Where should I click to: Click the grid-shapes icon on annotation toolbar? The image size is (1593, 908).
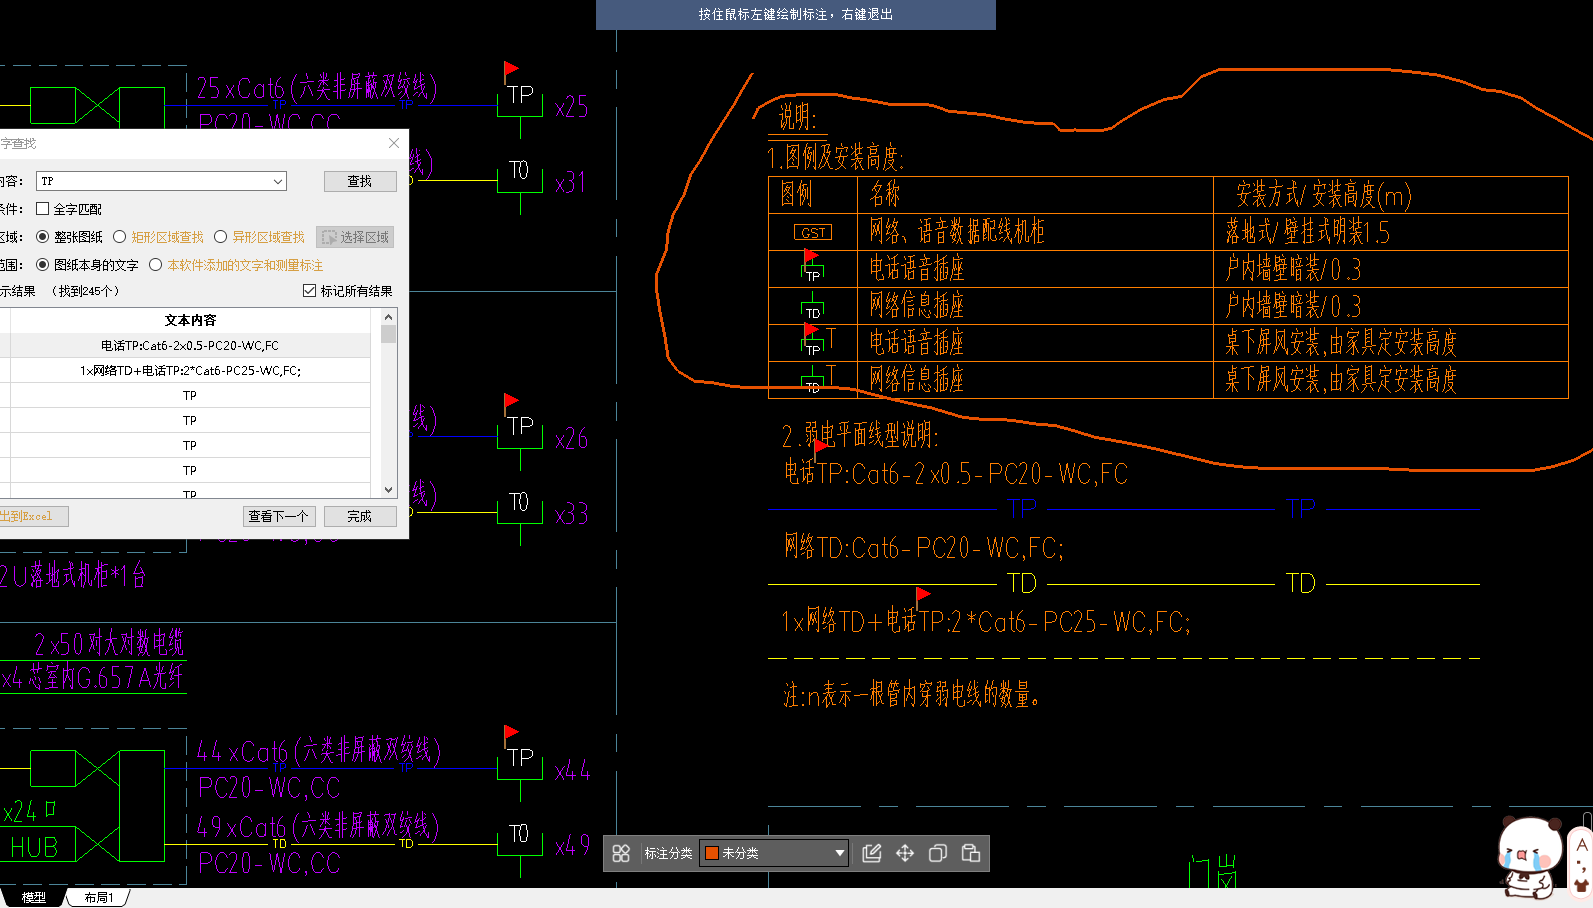[621, 853]
